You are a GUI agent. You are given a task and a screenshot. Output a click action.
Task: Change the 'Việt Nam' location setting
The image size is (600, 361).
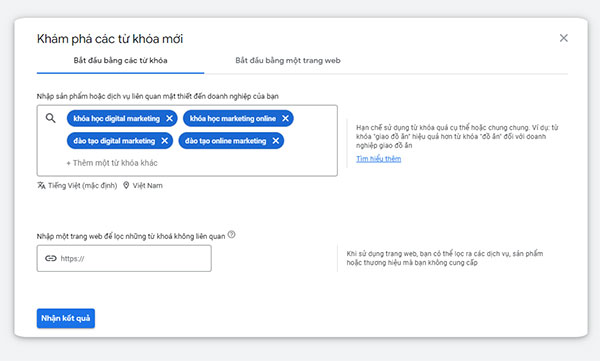point(147,186)
